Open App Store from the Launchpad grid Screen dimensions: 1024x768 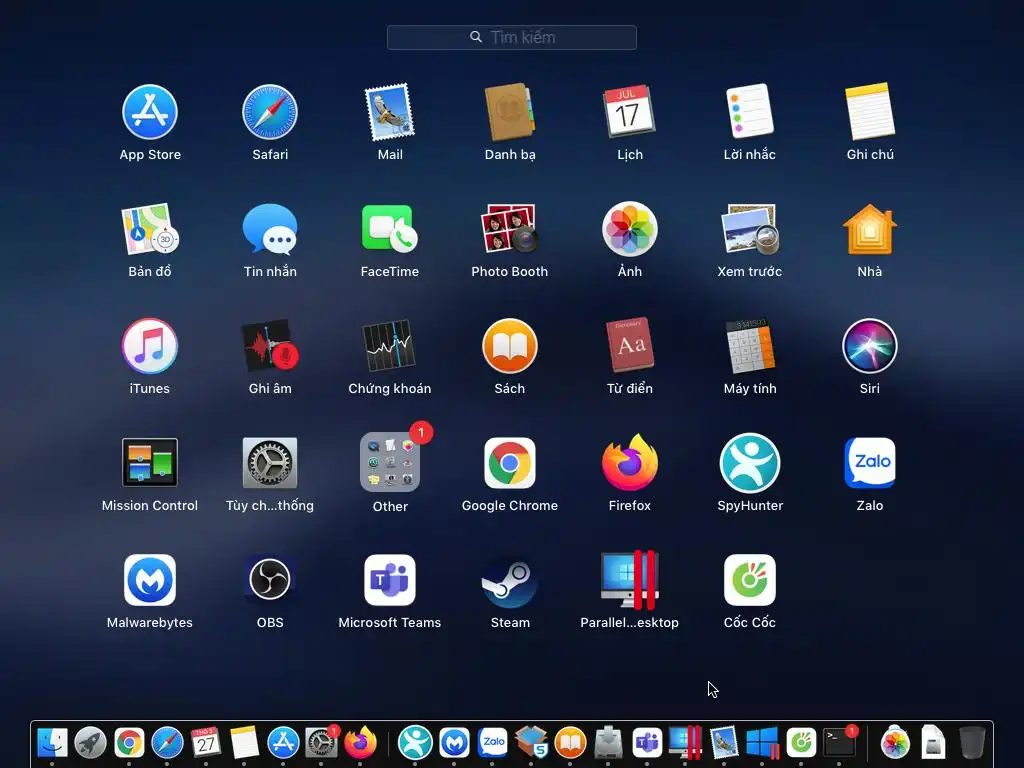(x=150, y=112)
